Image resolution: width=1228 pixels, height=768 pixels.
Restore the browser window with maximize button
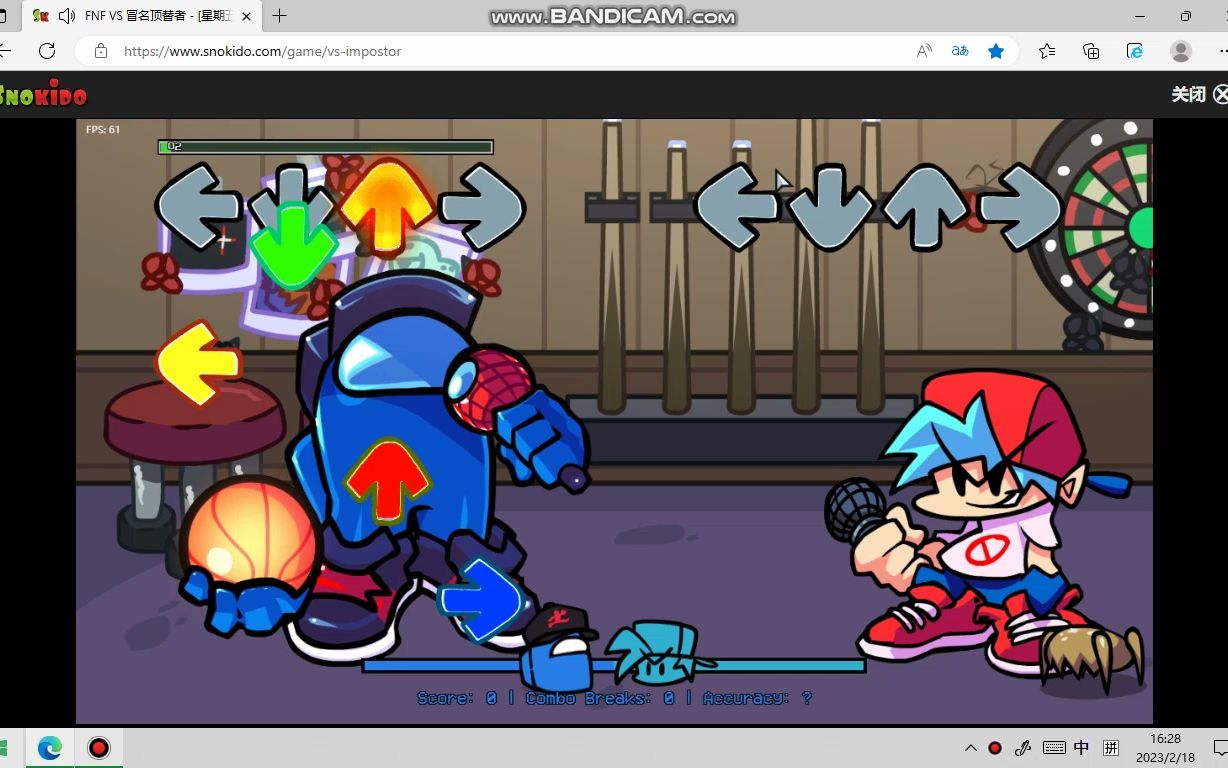click(1186, 16)
